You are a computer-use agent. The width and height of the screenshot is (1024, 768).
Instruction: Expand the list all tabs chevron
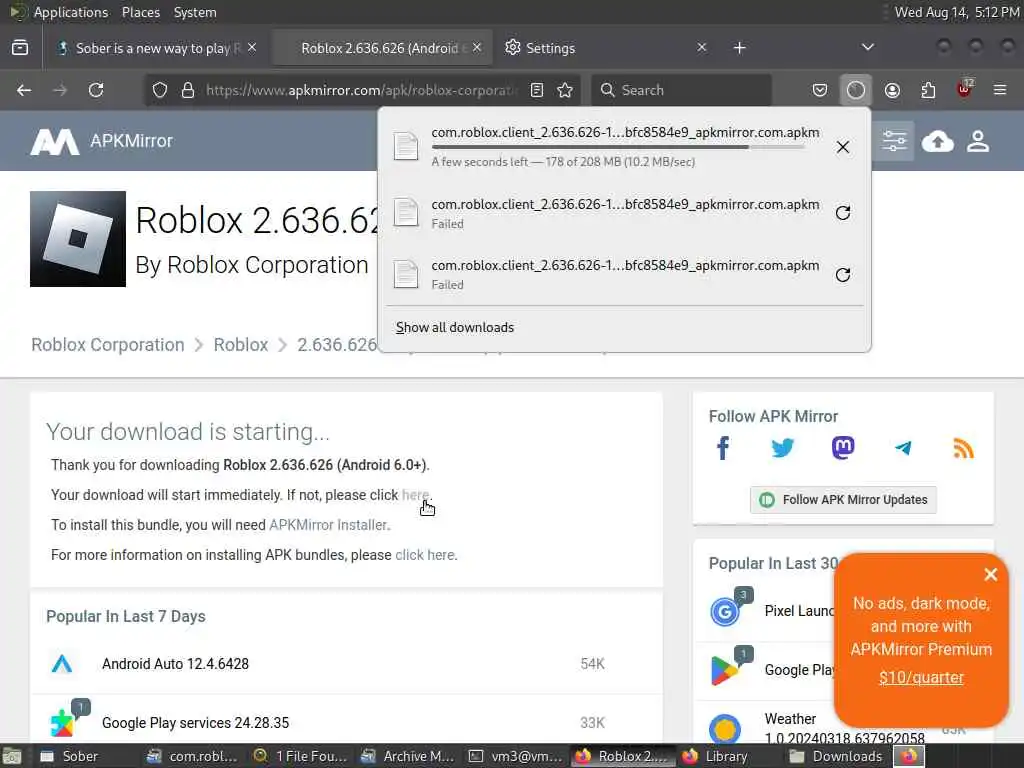[x=867, y=47]
